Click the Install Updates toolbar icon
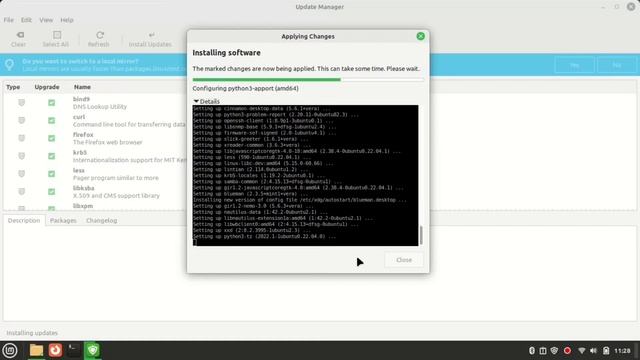 (x=151, y=35)
